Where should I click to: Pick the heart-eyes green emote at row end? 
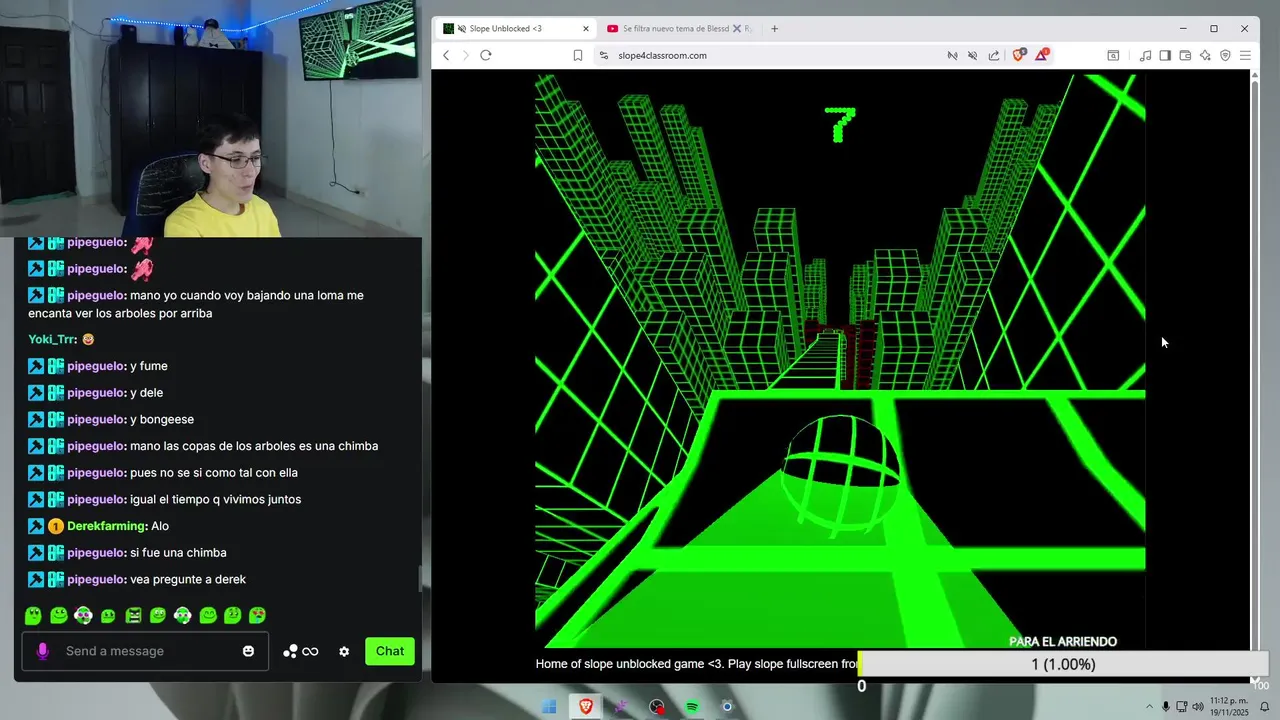(x=257, y=615)
